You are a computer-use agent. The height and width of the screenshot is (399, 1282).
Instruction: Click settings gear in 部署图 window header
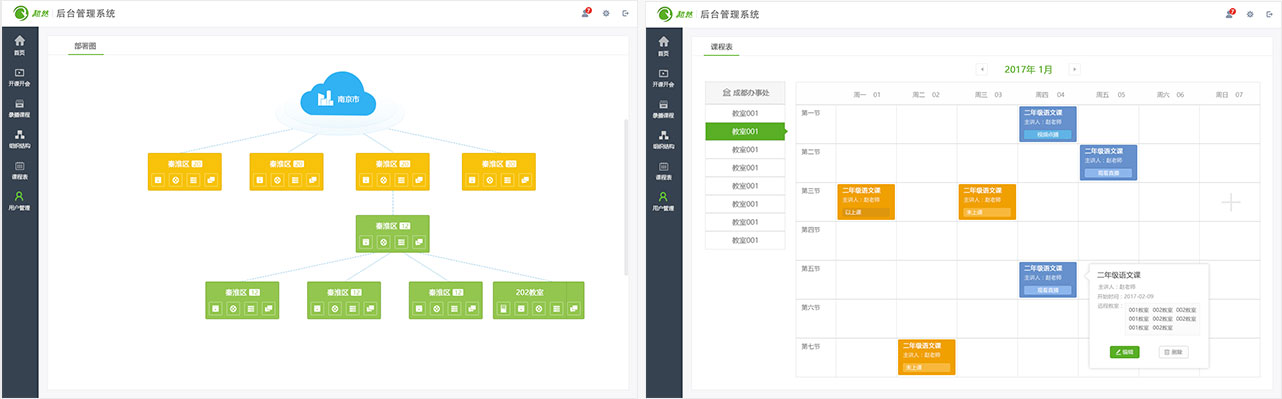click(606, 14)
